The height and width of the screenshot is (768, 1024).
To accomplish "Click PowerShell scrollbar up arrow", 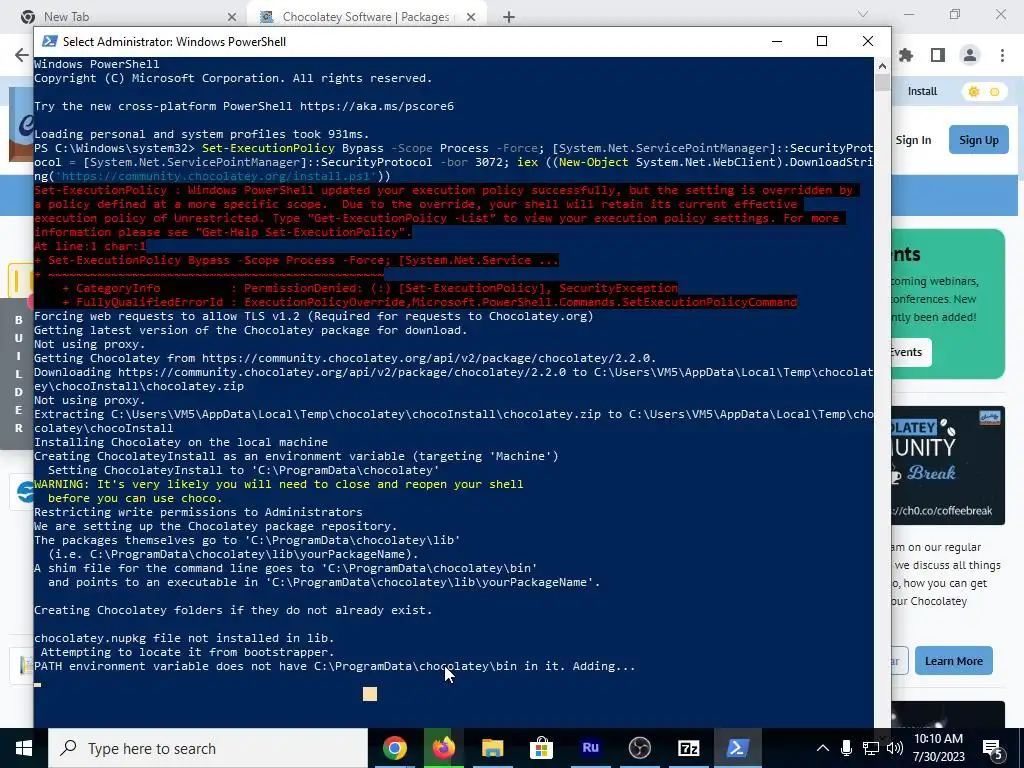I will (x=882, y=65).
